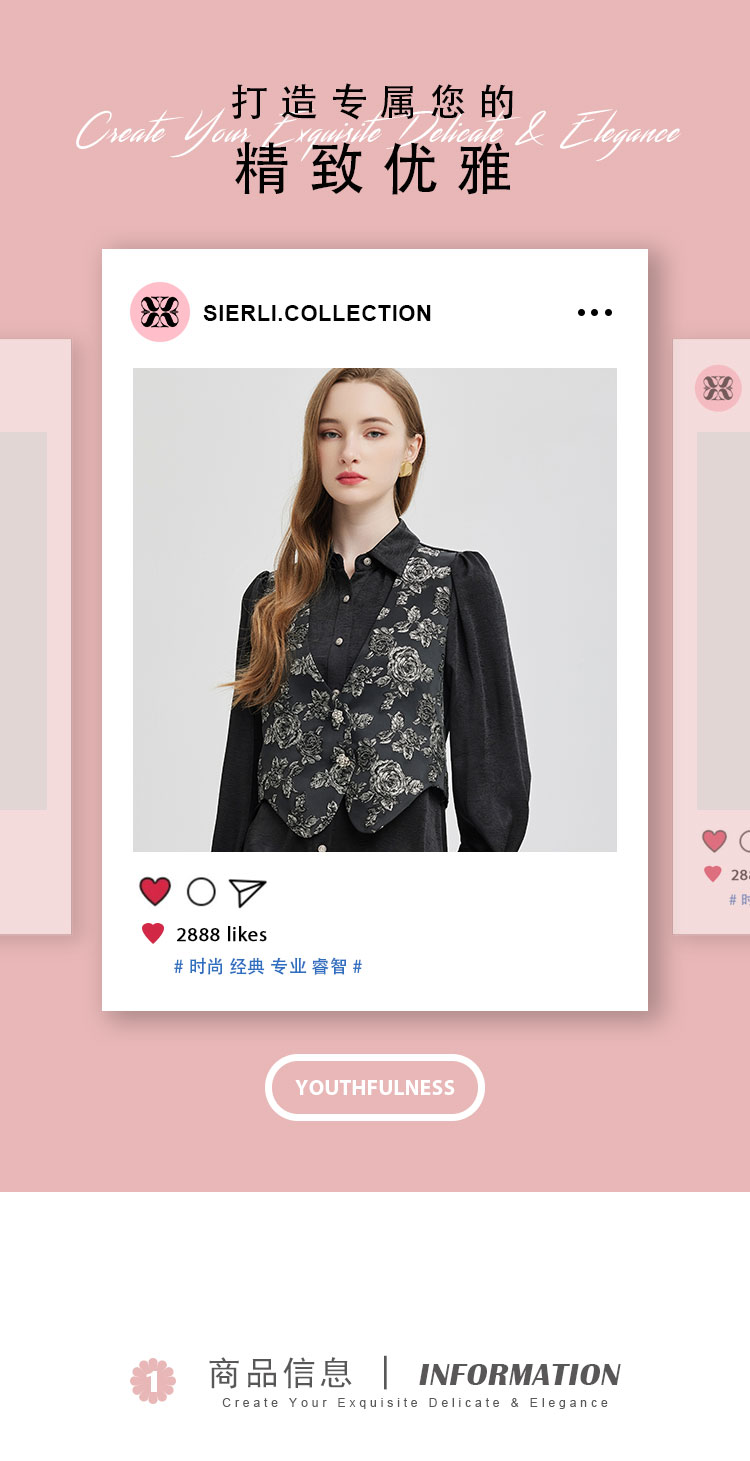The width and height of the screenshot is (750, 1461).
Task: Click the 精致优雅 headline text
Action: click(374, 169)
